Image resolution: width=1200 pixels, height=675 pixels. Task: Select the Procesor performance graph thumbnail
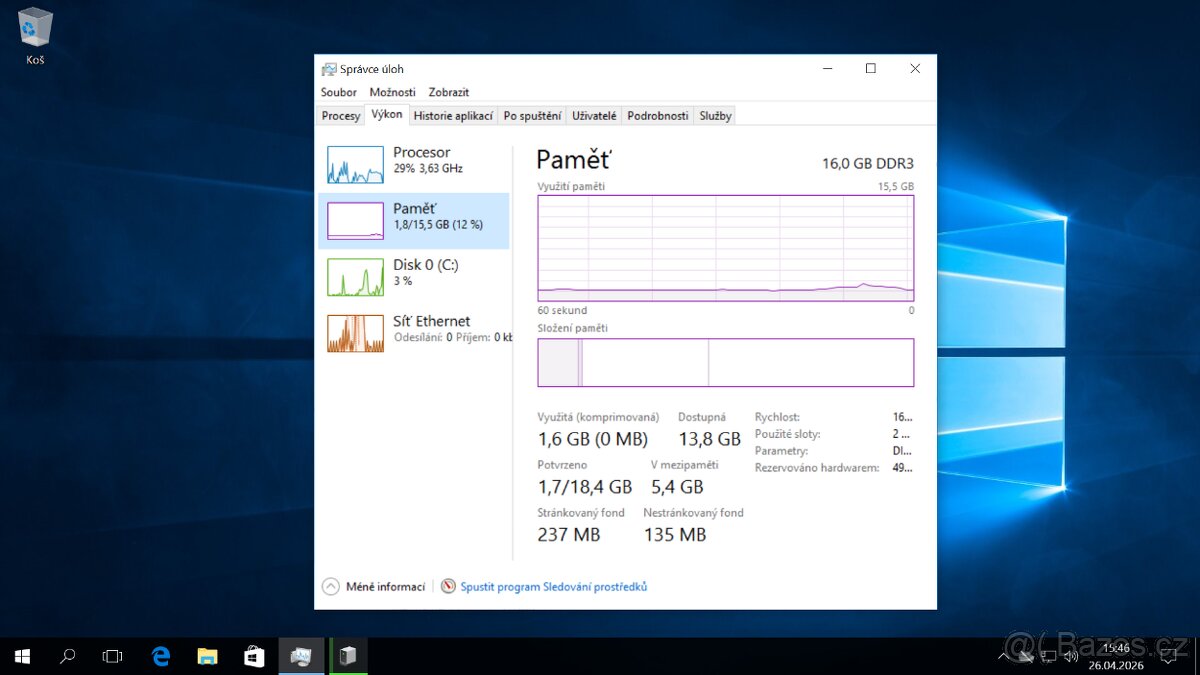pyautogui.click(x=355, y=165)
